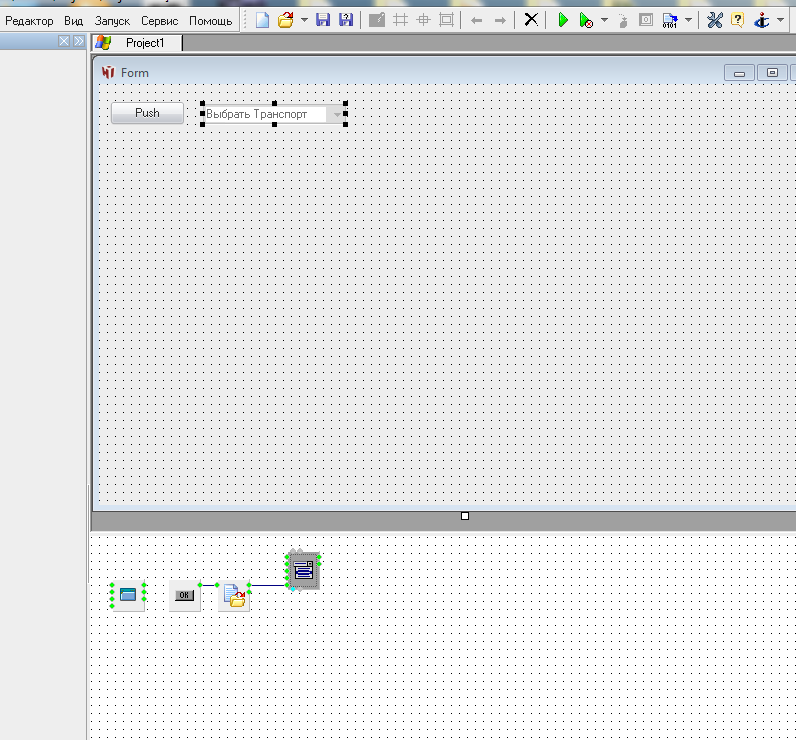Expand the dropdown beside the info icon
Image resolution: width=796 pixels, height=740 pixels.
coord(780,20)
